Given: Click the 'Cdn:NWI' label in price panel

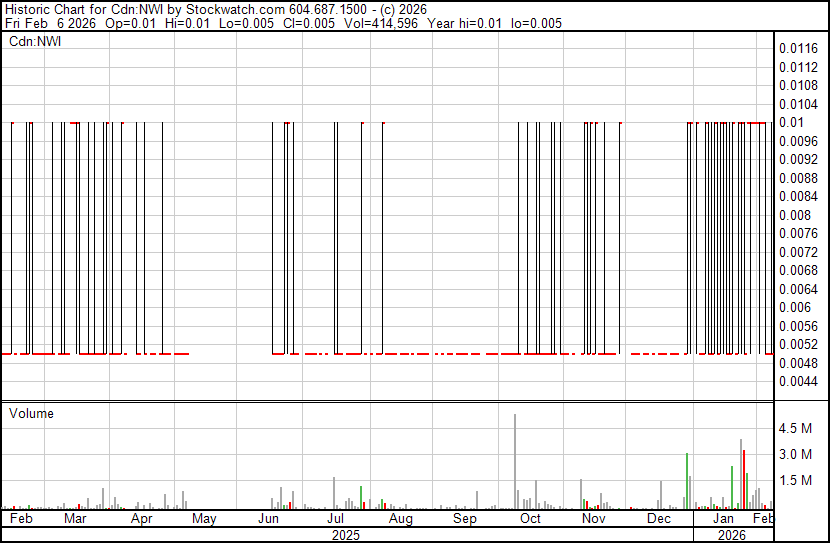Looking at the screenshot, I should click(x=35, y=41).
